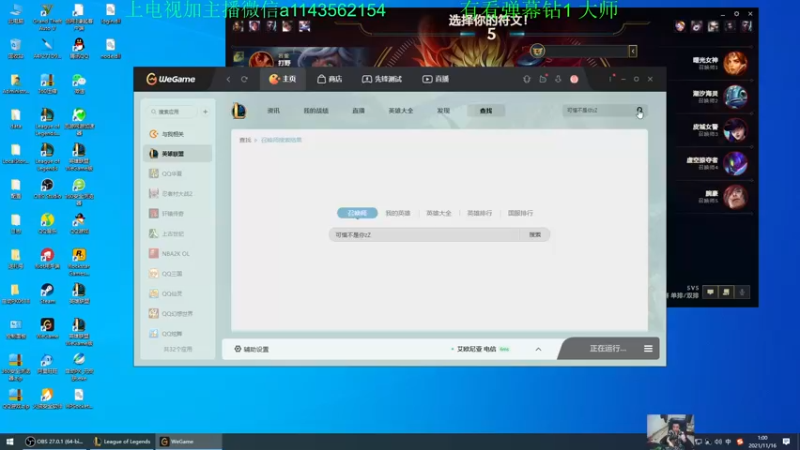Click the top-right search magnifier icon
Viewport: 800px width, 450px height.
pyautogui.click(x=639, y=111)
